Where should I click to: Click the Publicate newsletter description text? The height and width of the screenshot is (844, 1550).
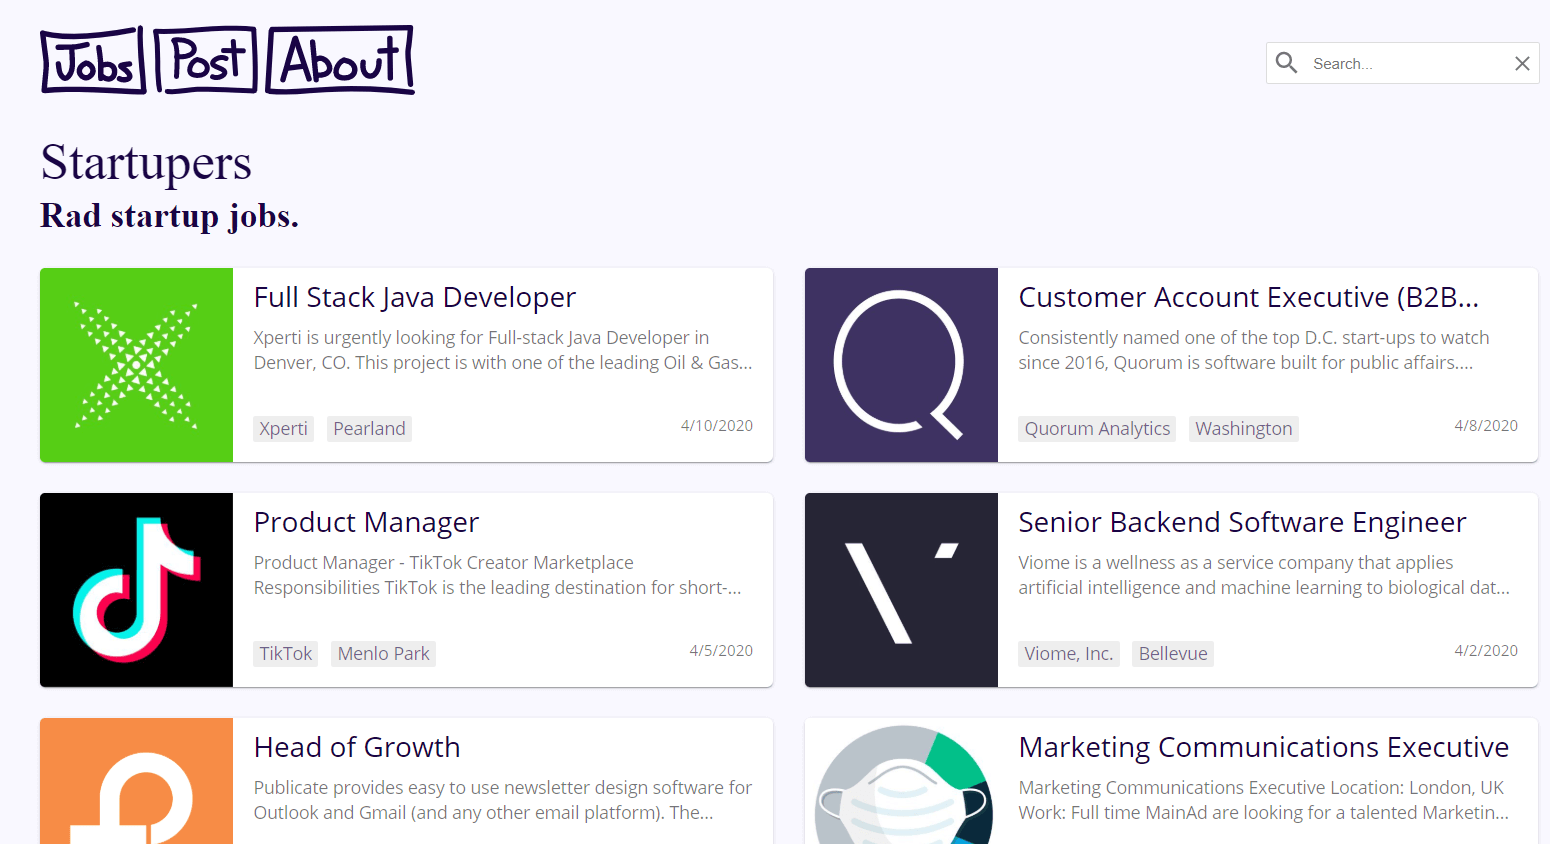503,800
